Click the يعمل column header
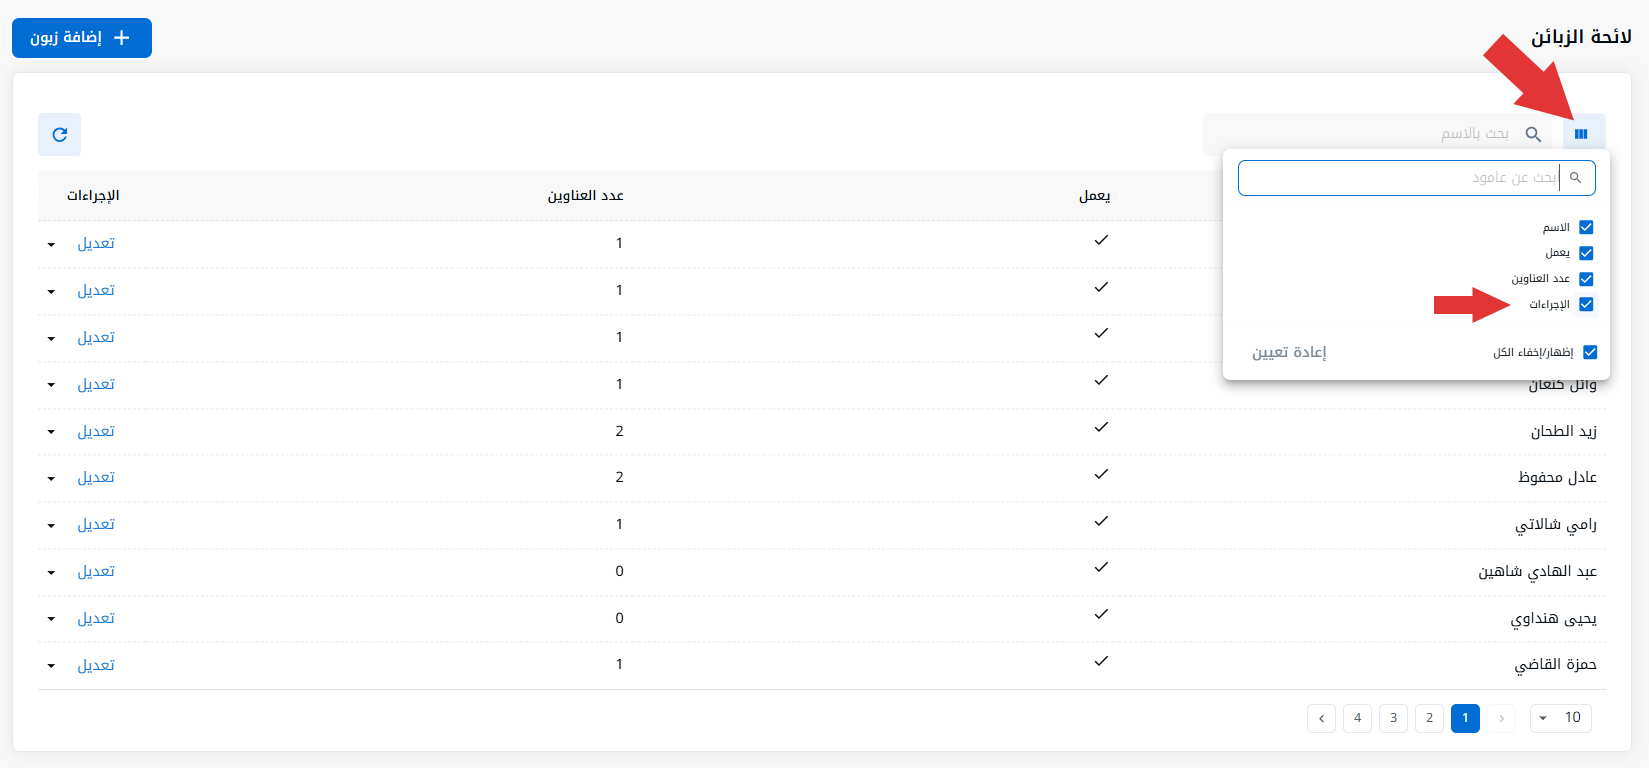Image resolution: width=1649 pixels, height=768 pixels. pyautogui.click(x=1094, y=196)
